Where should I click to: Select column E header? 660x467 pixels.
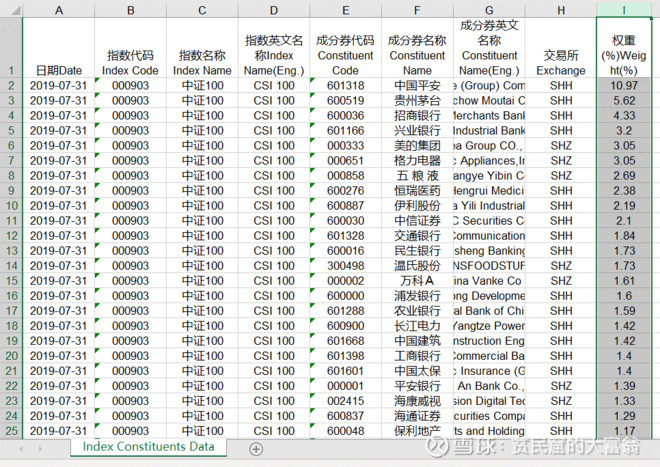pyautogui.click(x=346, y=10)
